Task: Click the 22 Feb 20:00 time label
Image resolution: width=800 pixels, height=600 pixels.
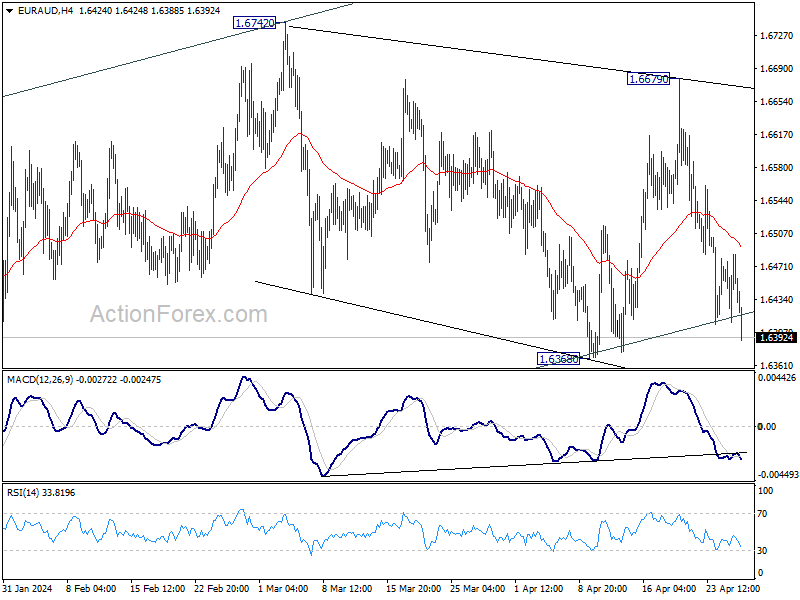Action: point(221,589)
